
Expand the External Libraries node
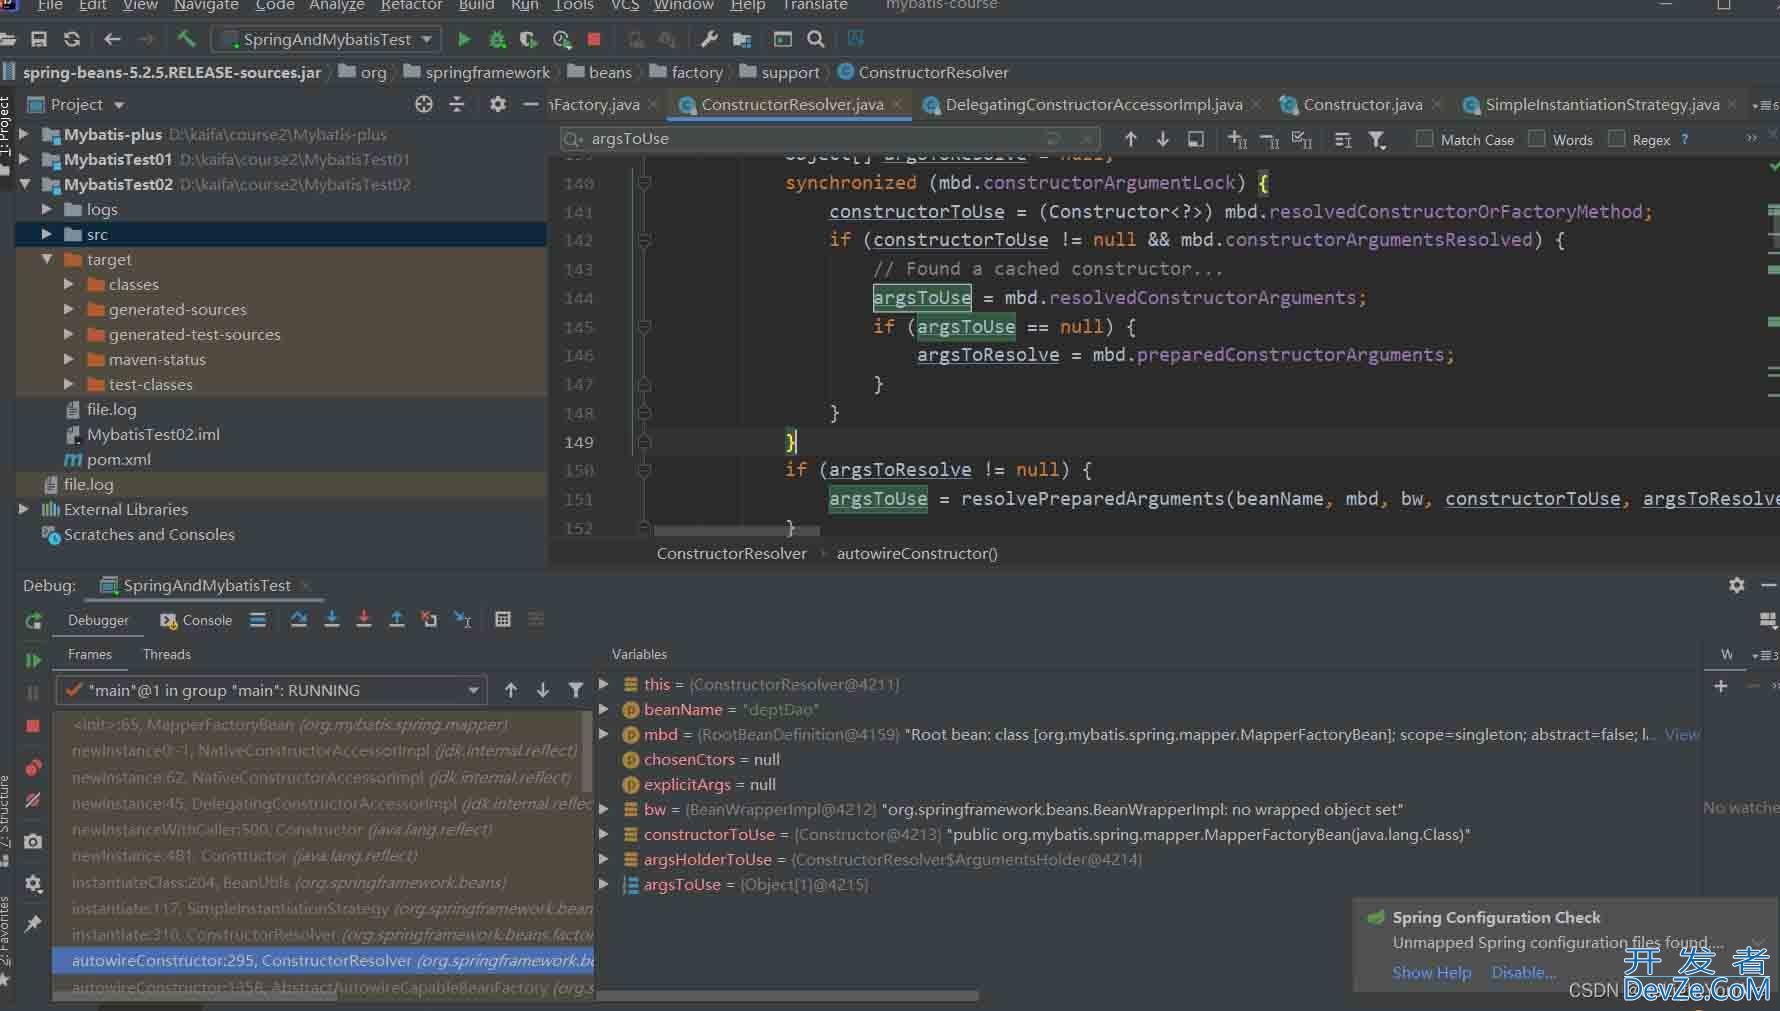[23, 509]
